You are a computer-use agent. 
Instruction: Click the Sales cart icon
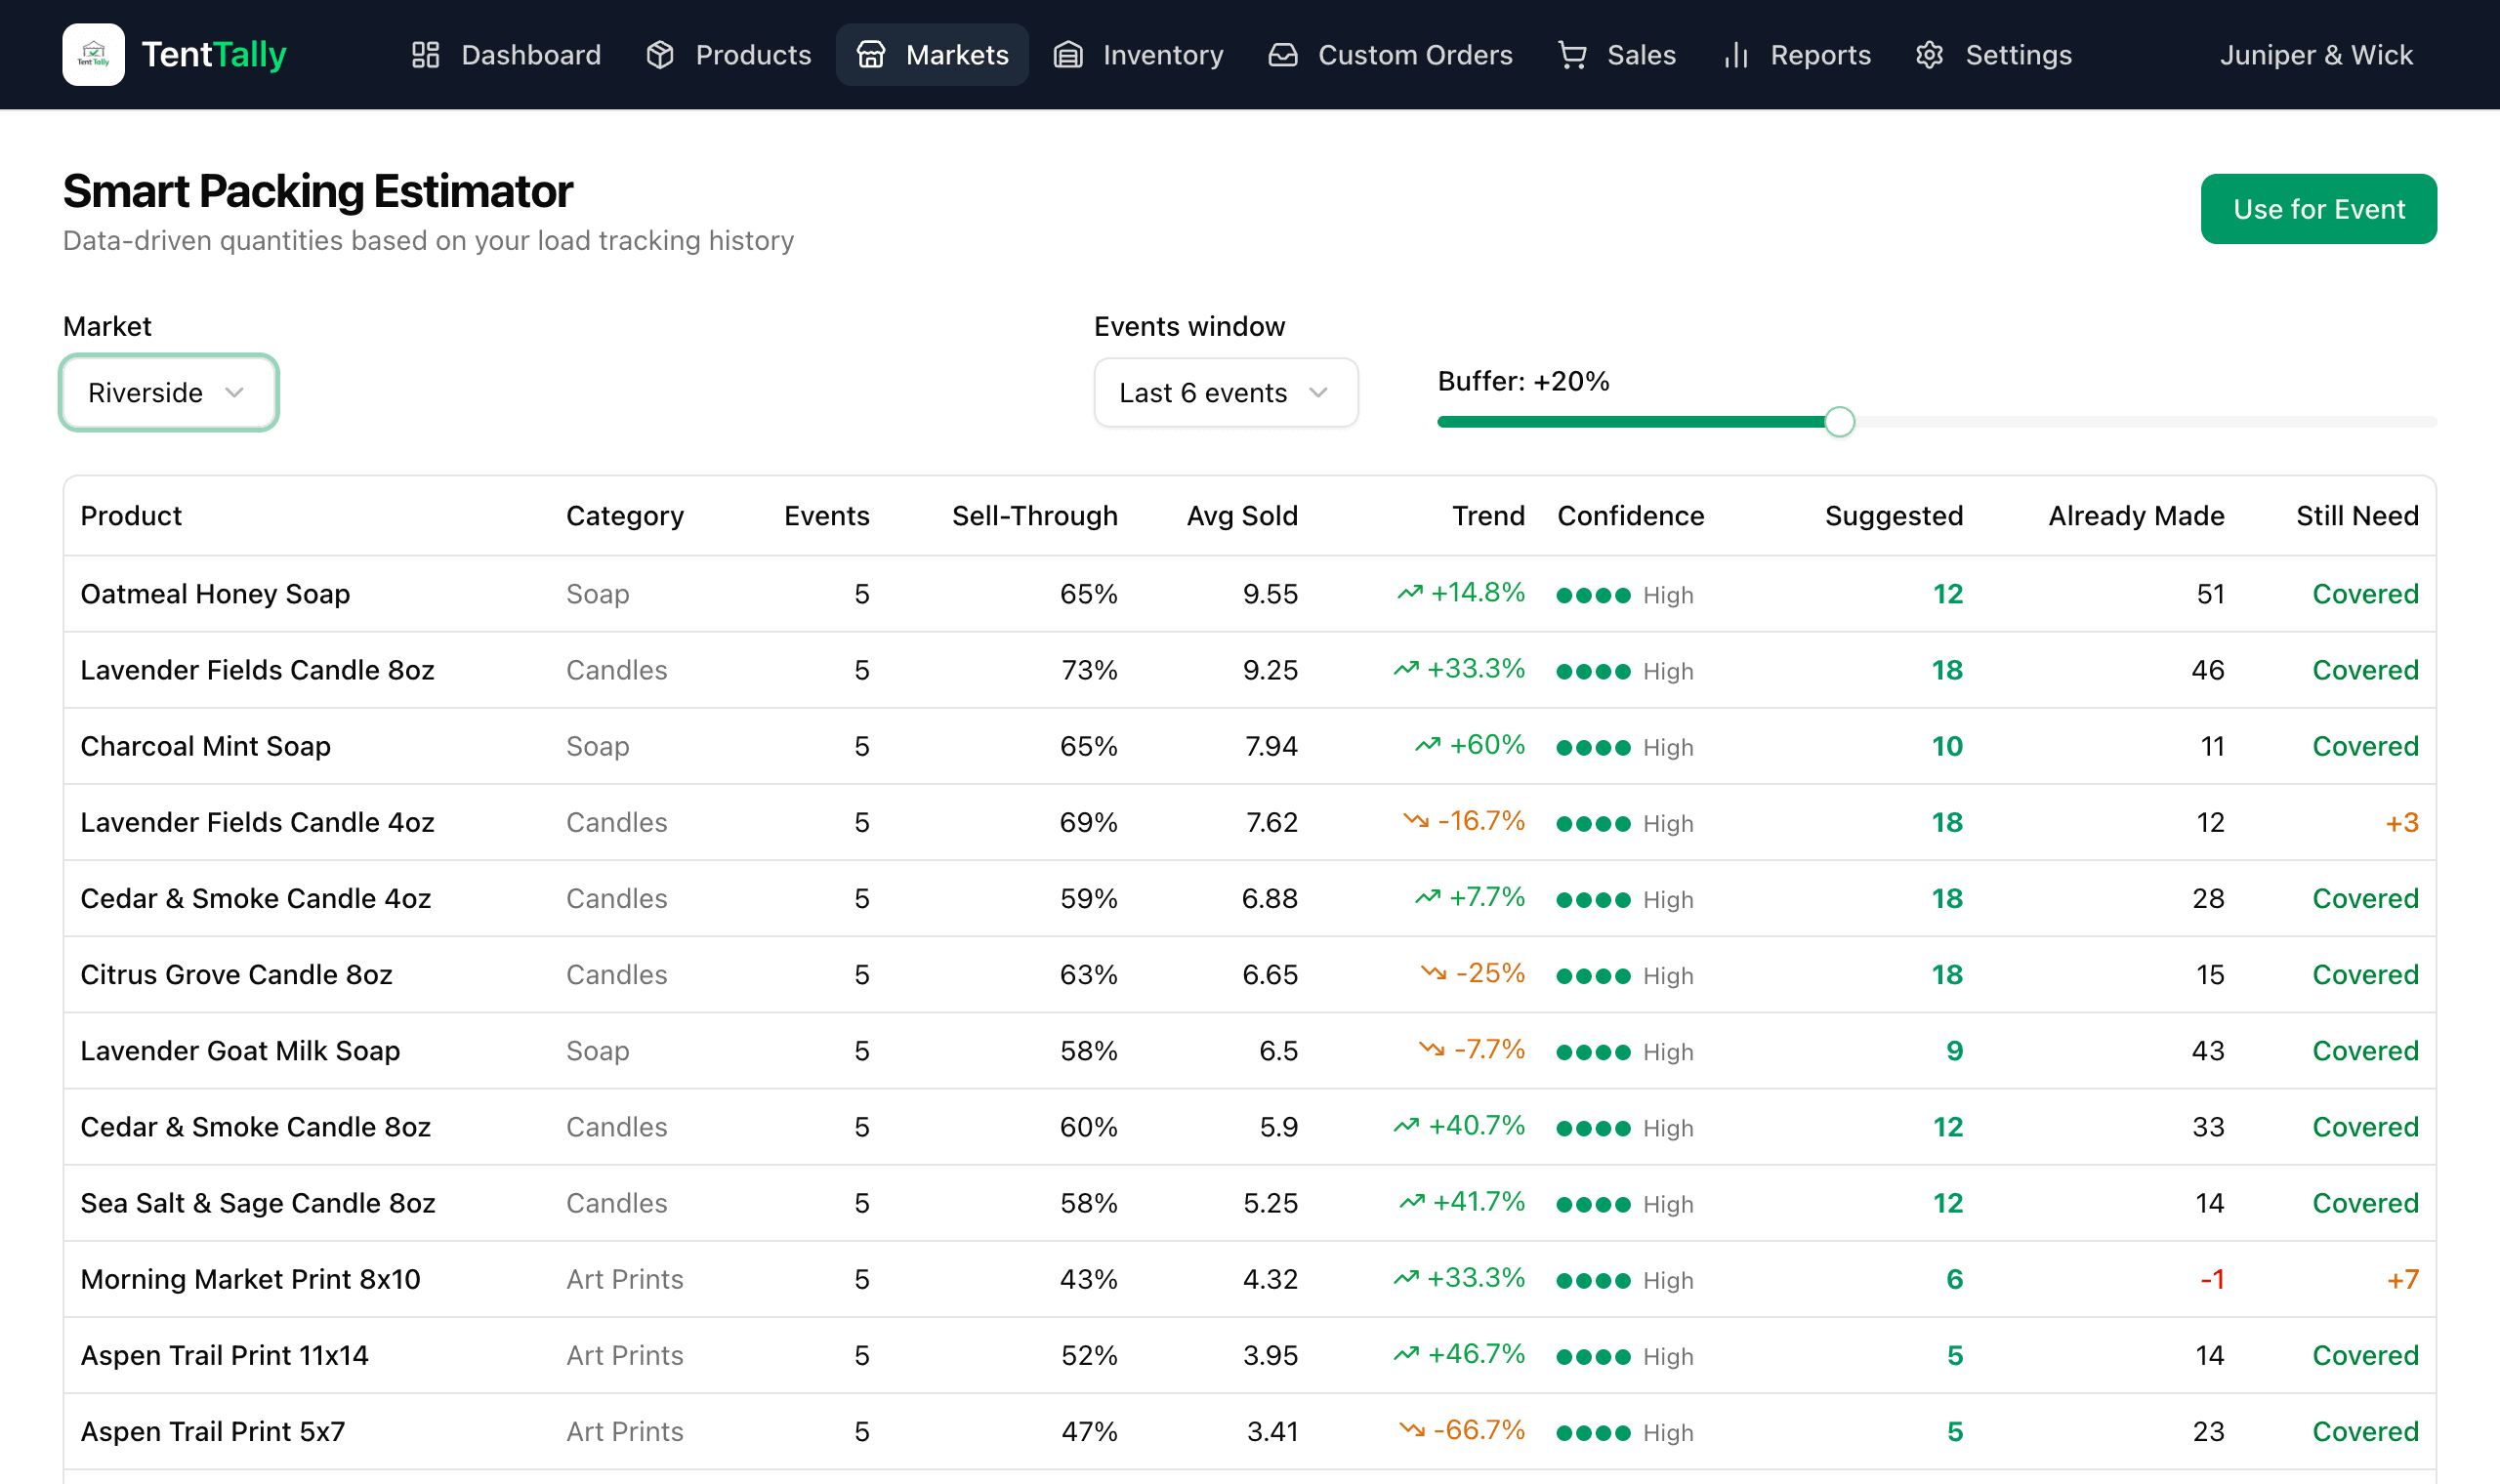[1572, 55]
